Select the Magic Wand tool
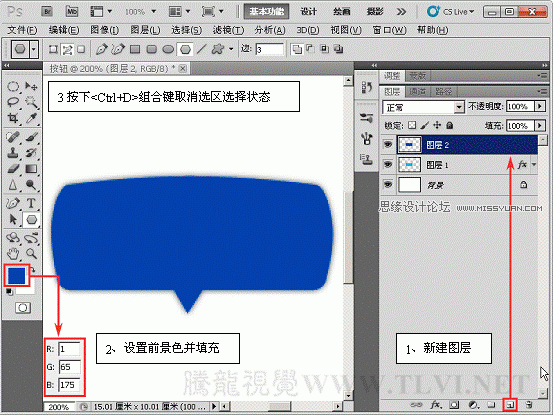553x415 pixels. click(x=31, y=102)
